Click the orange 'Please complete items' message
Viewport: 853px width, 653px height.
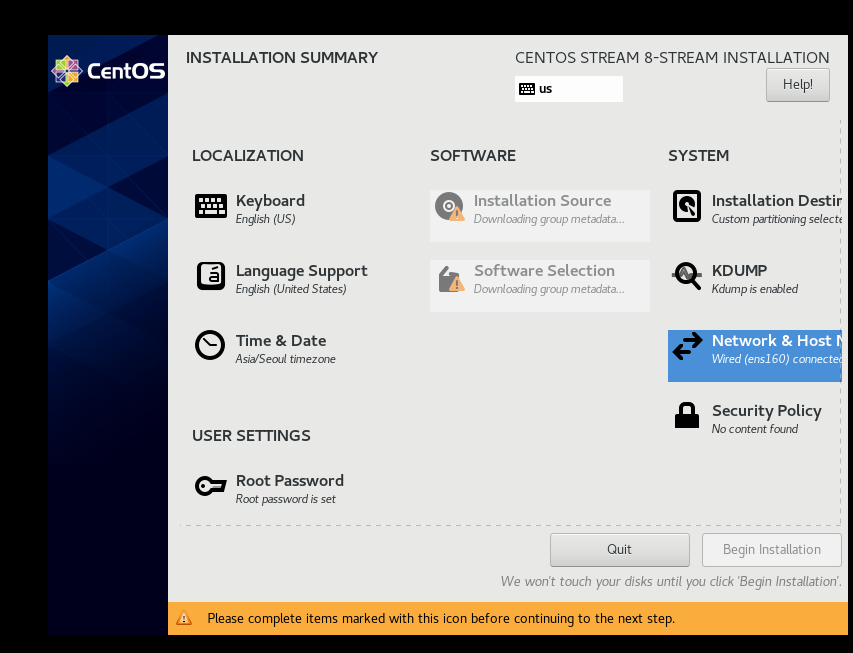441,619
